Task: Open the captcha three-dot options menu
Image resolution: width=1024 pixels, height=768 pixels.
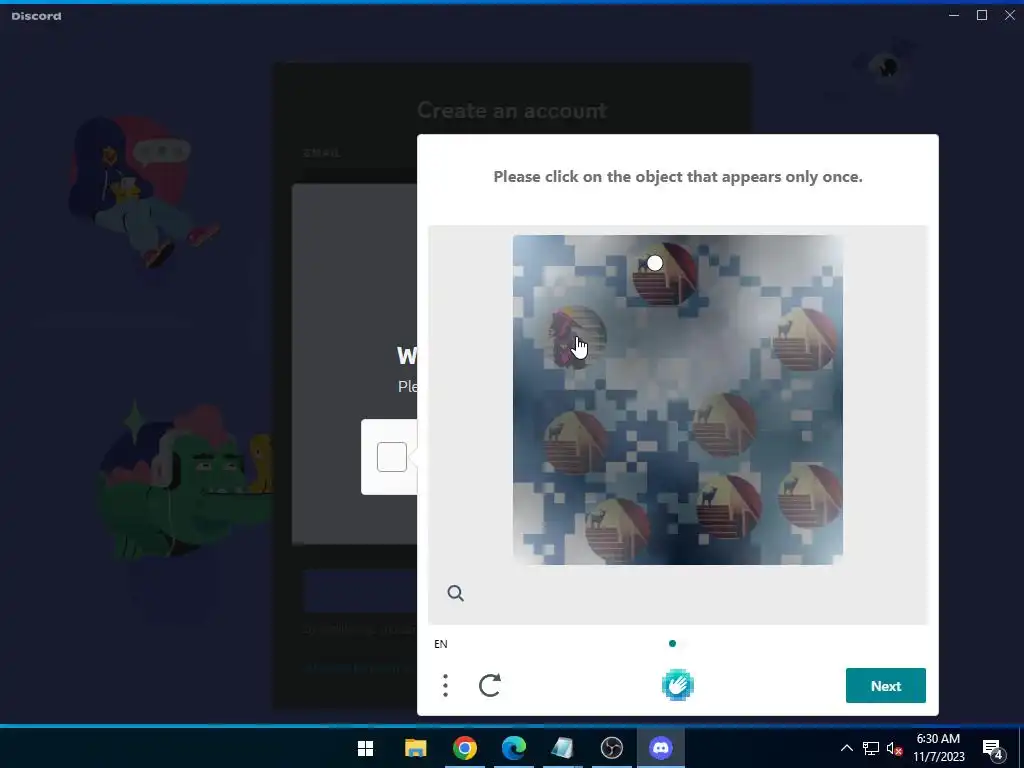Action: pyautogui.click(x=445, y=685)
